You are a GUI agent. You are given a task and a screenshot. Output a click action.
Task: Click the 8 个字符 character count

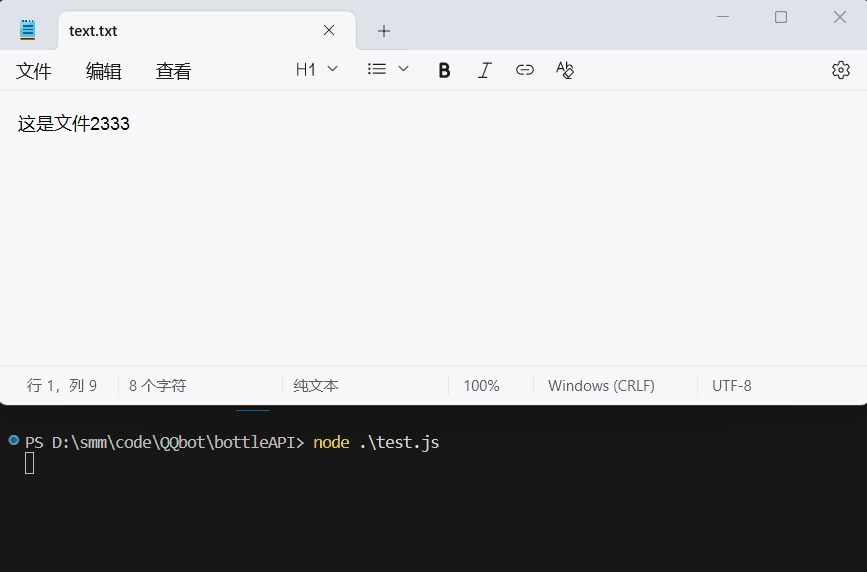[158, 386]
